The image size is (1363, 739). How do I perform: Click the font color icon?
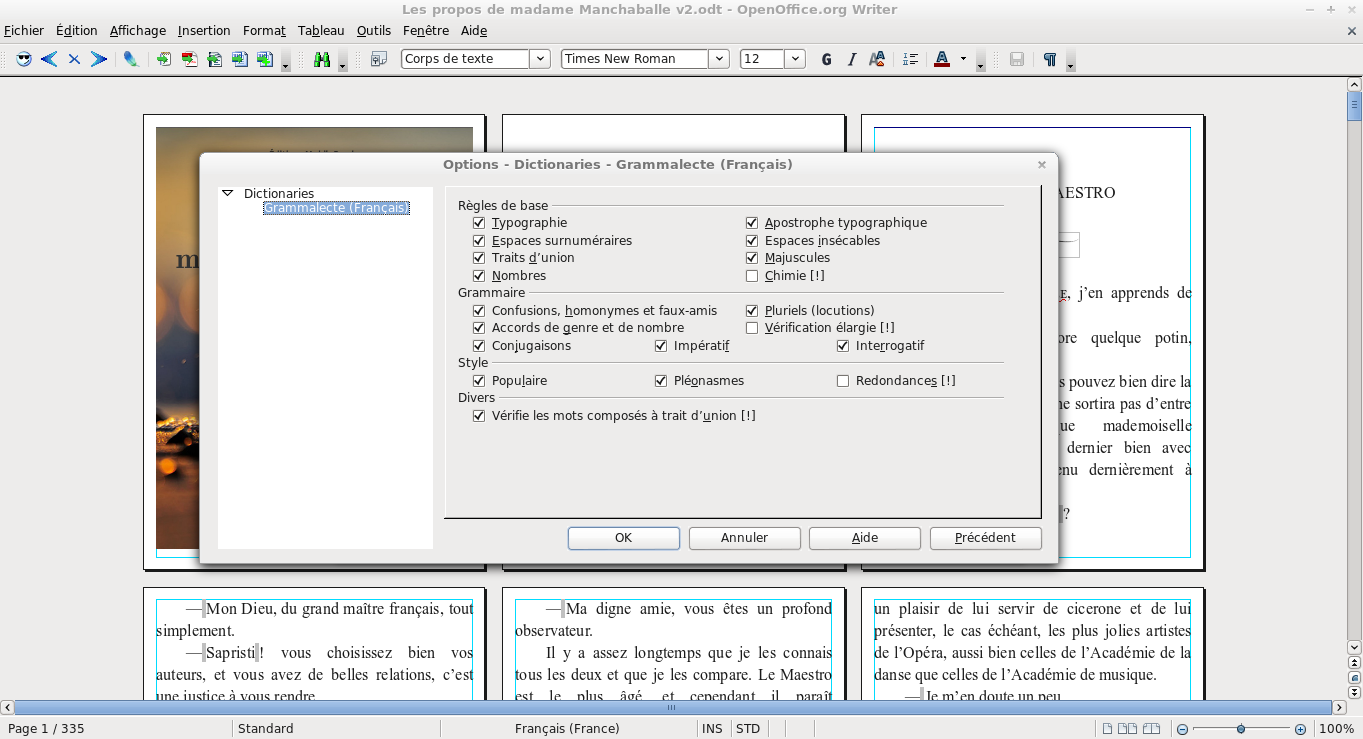(941, 59)
